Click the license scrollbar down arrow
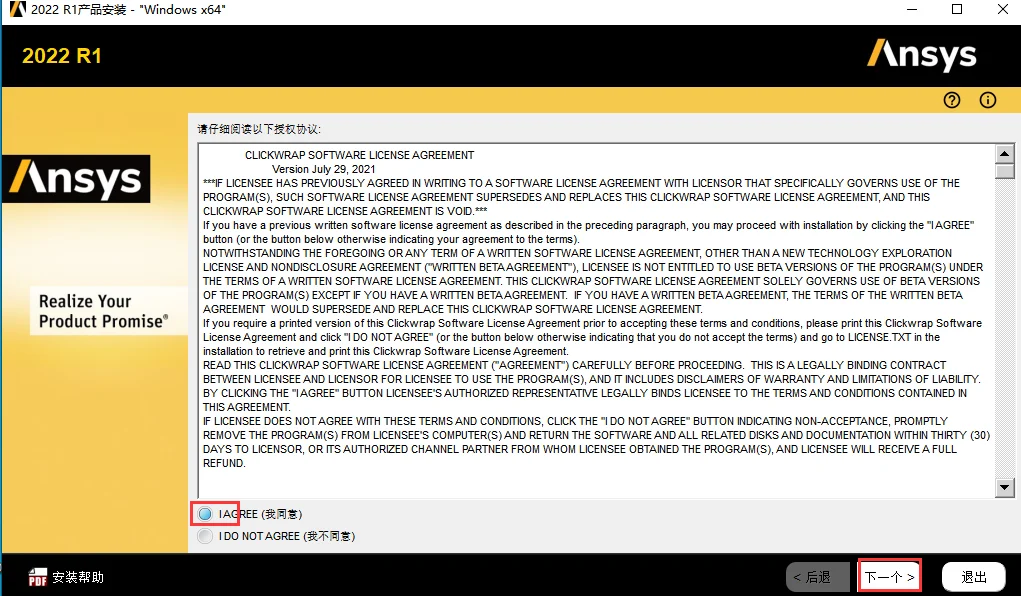The image size is (1021, 596). coord(1005,487)
